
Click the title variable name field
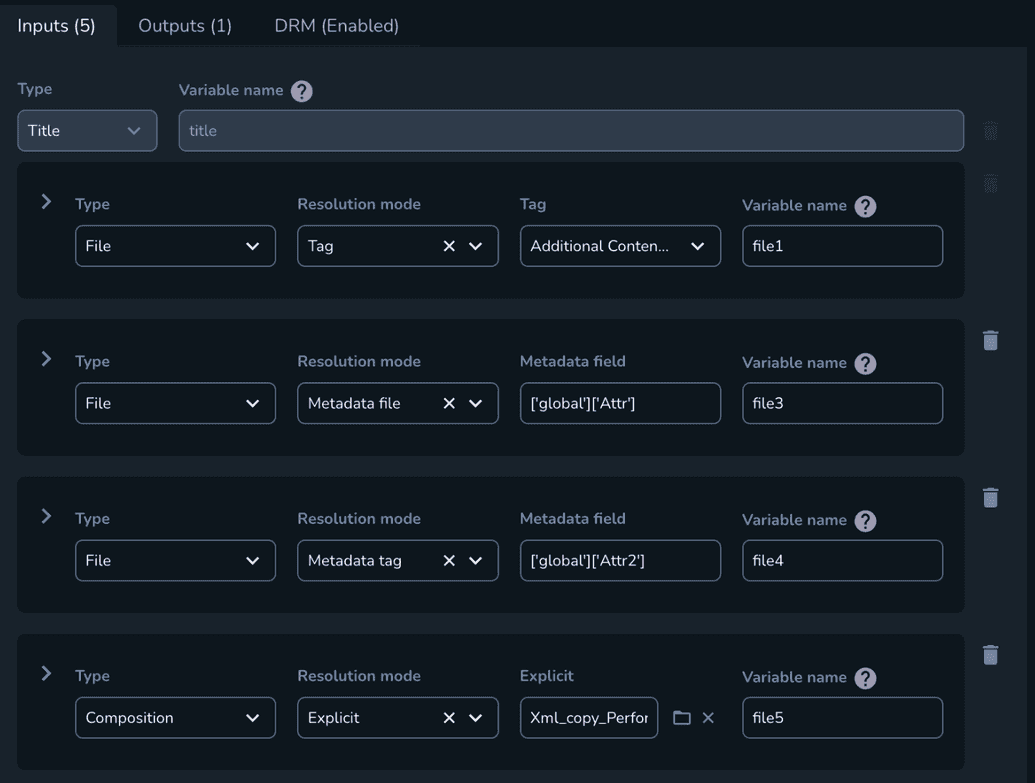[x=571, y=131]
